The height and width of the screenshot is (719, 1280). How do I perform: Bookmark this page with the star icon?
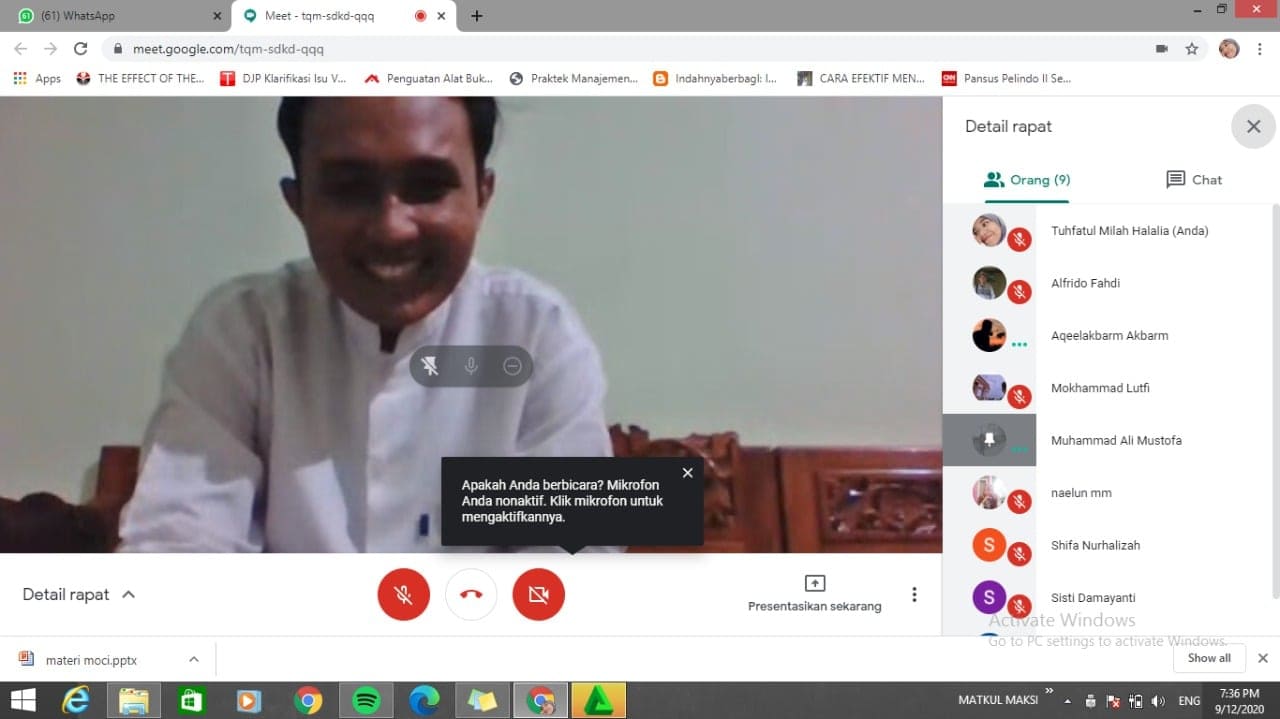click(x=1191, y=48)
